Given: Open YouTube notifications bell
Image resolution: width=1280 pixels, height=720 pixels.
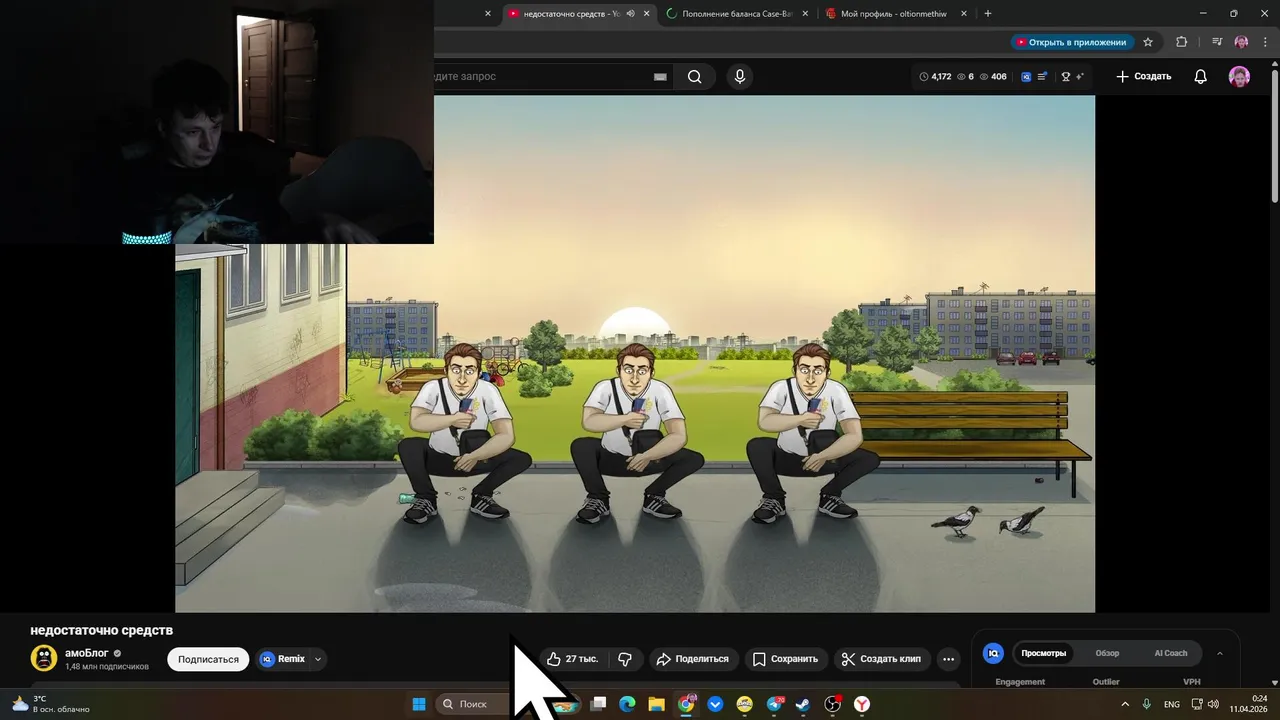Looking at the screenshot, I should point(1201,77).
